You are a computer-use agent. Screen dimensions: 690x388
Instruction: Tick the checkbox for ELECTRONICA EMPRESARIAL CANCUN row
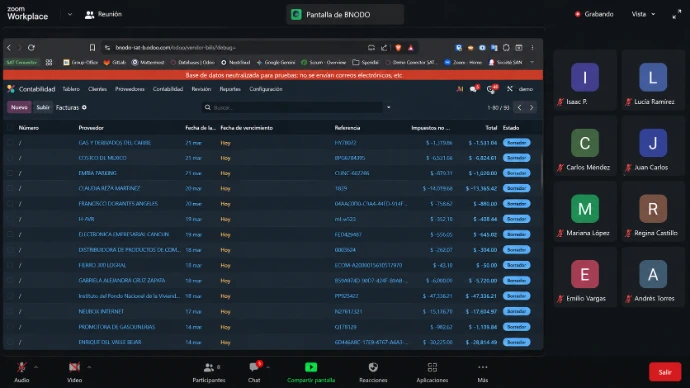pos(10,234)
